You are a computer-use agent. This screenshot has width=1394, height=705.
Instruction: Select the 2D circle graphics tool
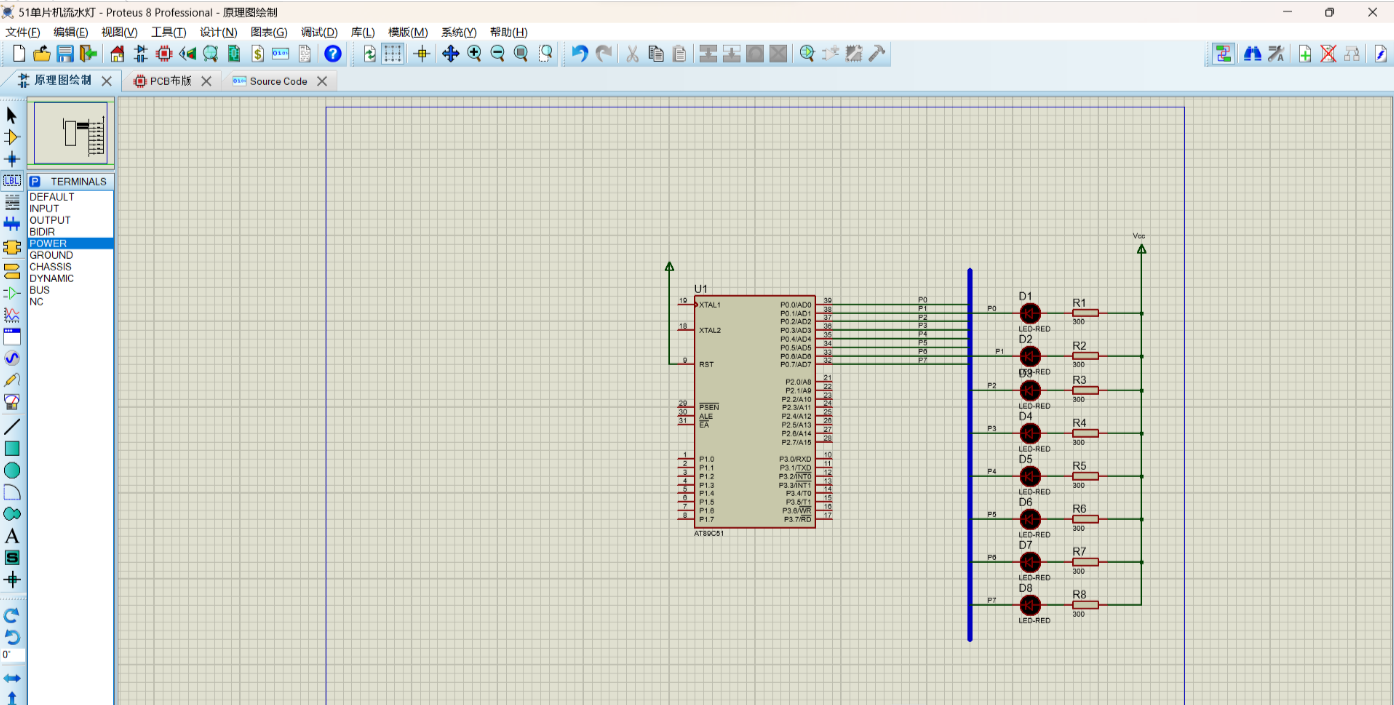coord(12,470)
